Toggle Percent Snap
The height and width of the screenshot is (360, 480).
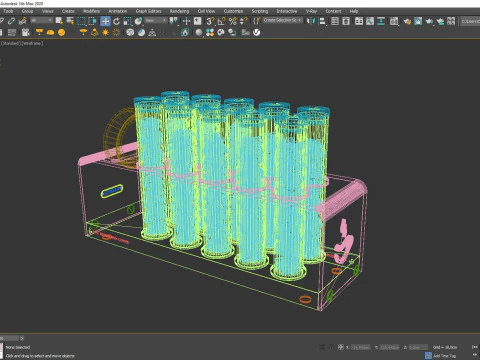233,21
